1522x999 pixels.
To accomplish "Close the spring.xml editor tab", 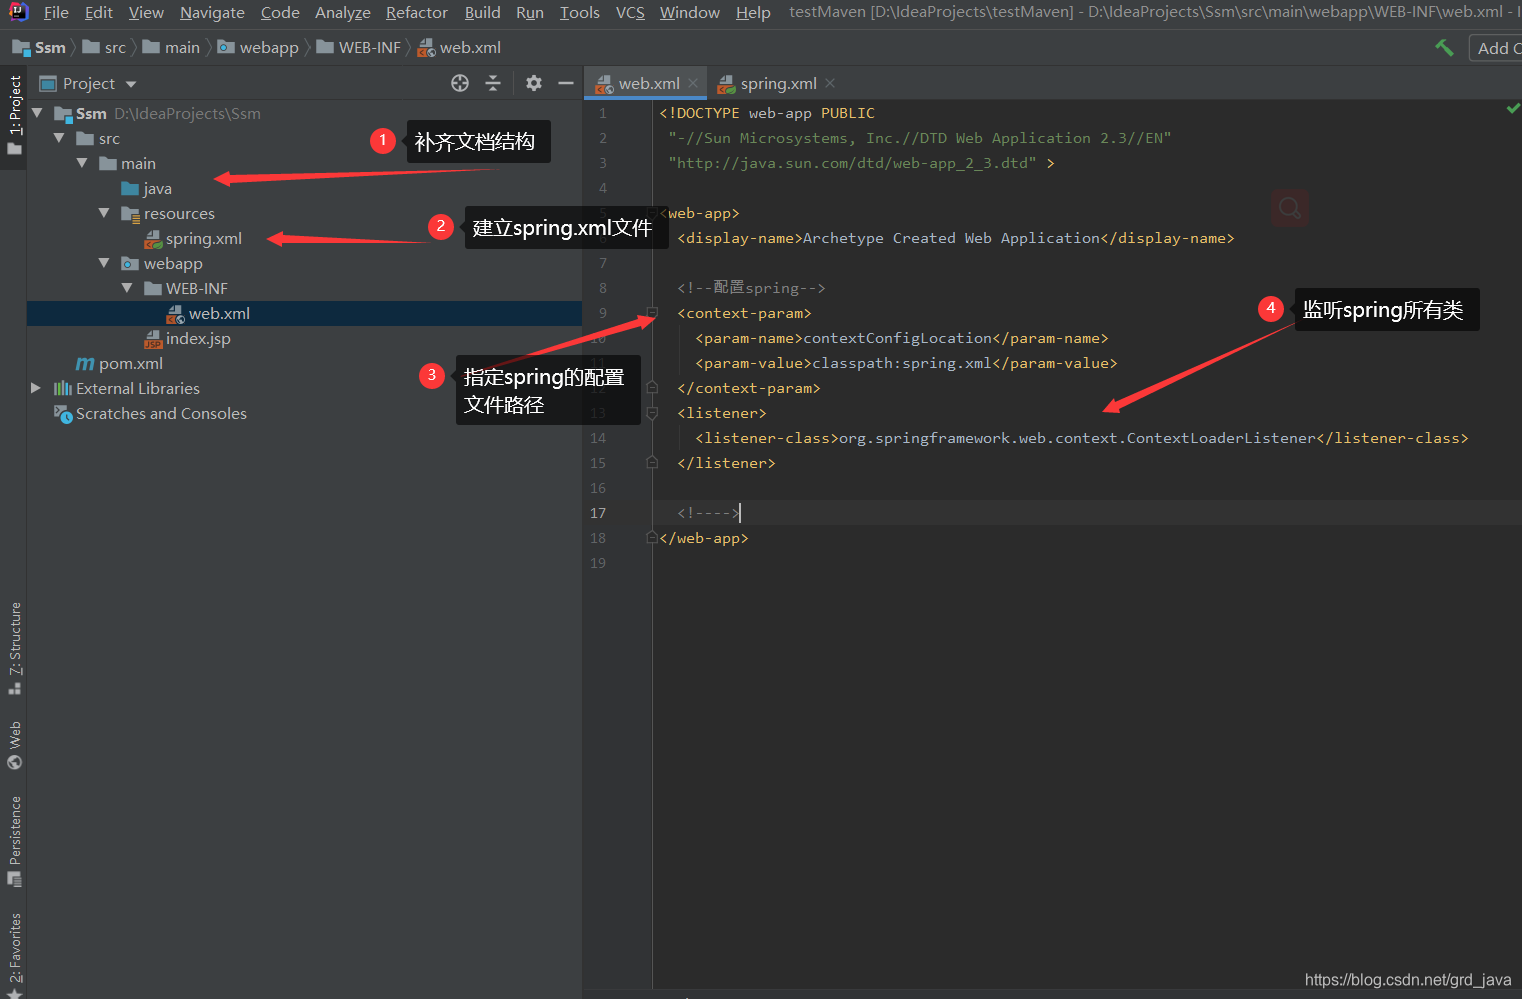I will coord(830,83).
